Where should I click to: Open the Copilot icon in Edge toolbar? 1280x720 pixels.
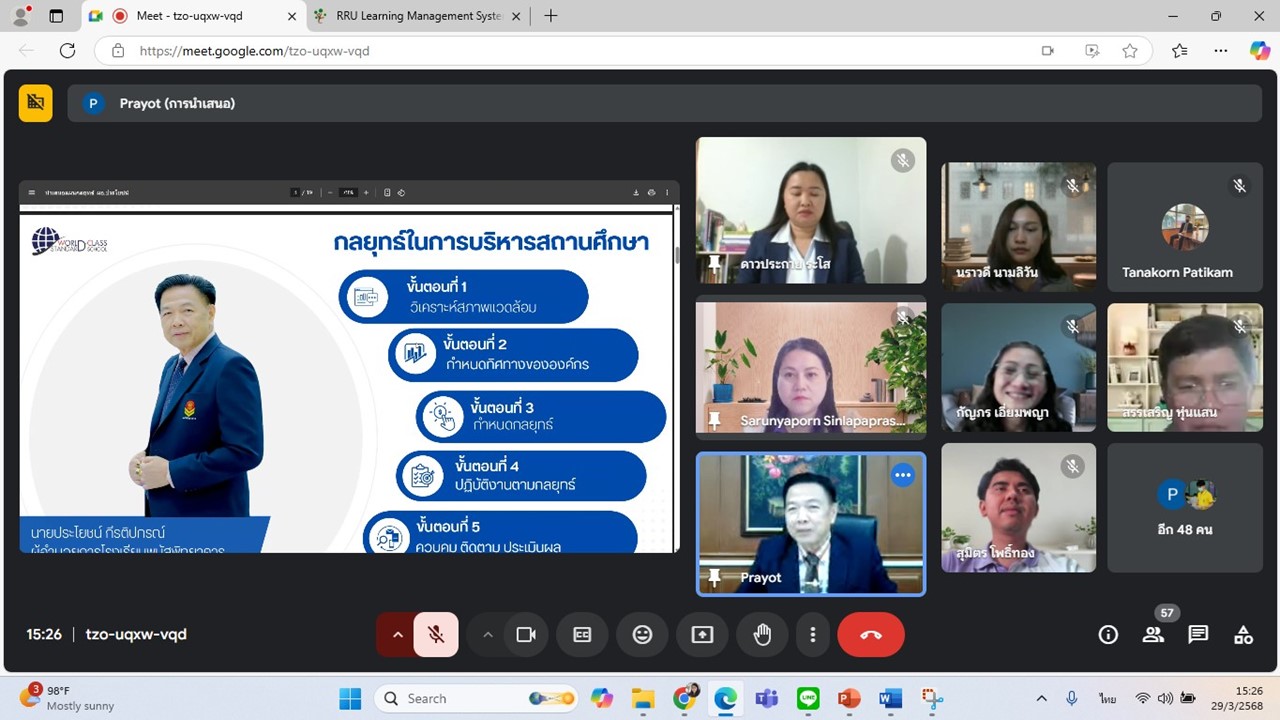tap(1259, 51)
